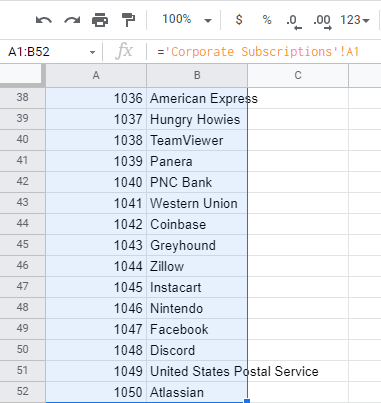
Task: Increase decimal places
Action: click(x=322, y=21)
